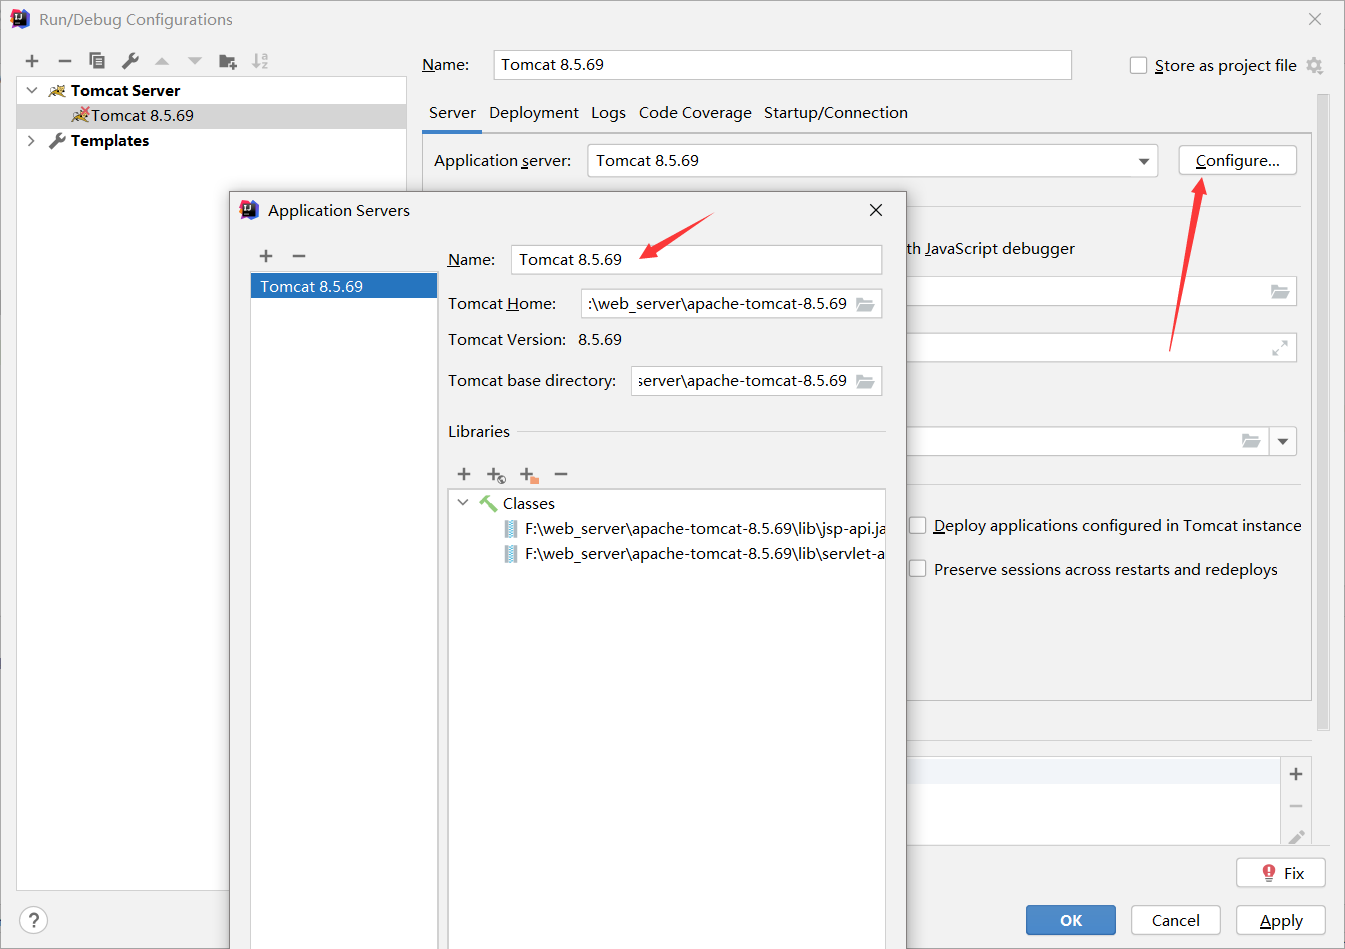The width and height of the screenshot is (1345, 949).
Task: Remove application server in Application Servers dialog
Action: pos(299,256)
